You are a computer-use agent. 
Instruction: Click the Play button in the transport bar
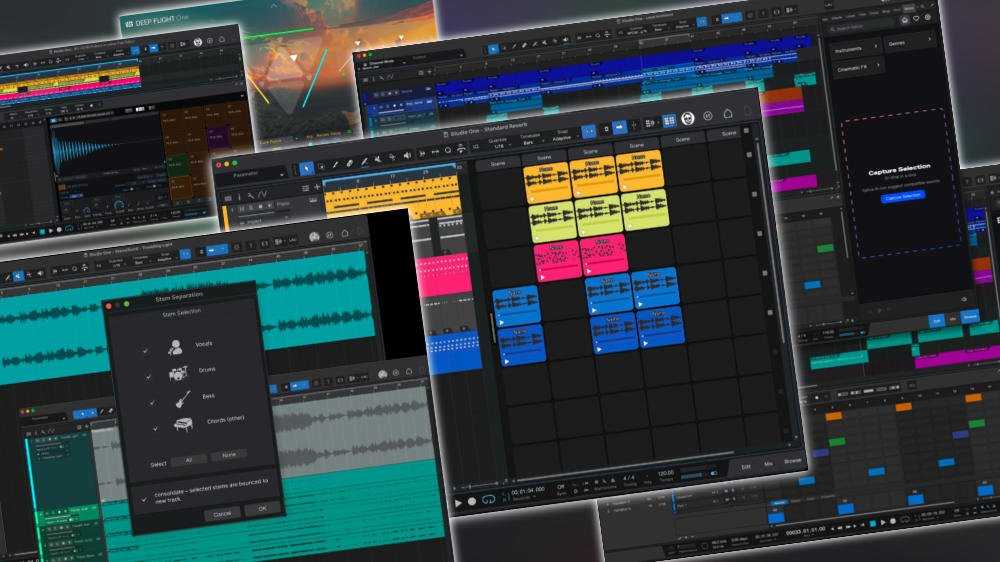[458, 503]
